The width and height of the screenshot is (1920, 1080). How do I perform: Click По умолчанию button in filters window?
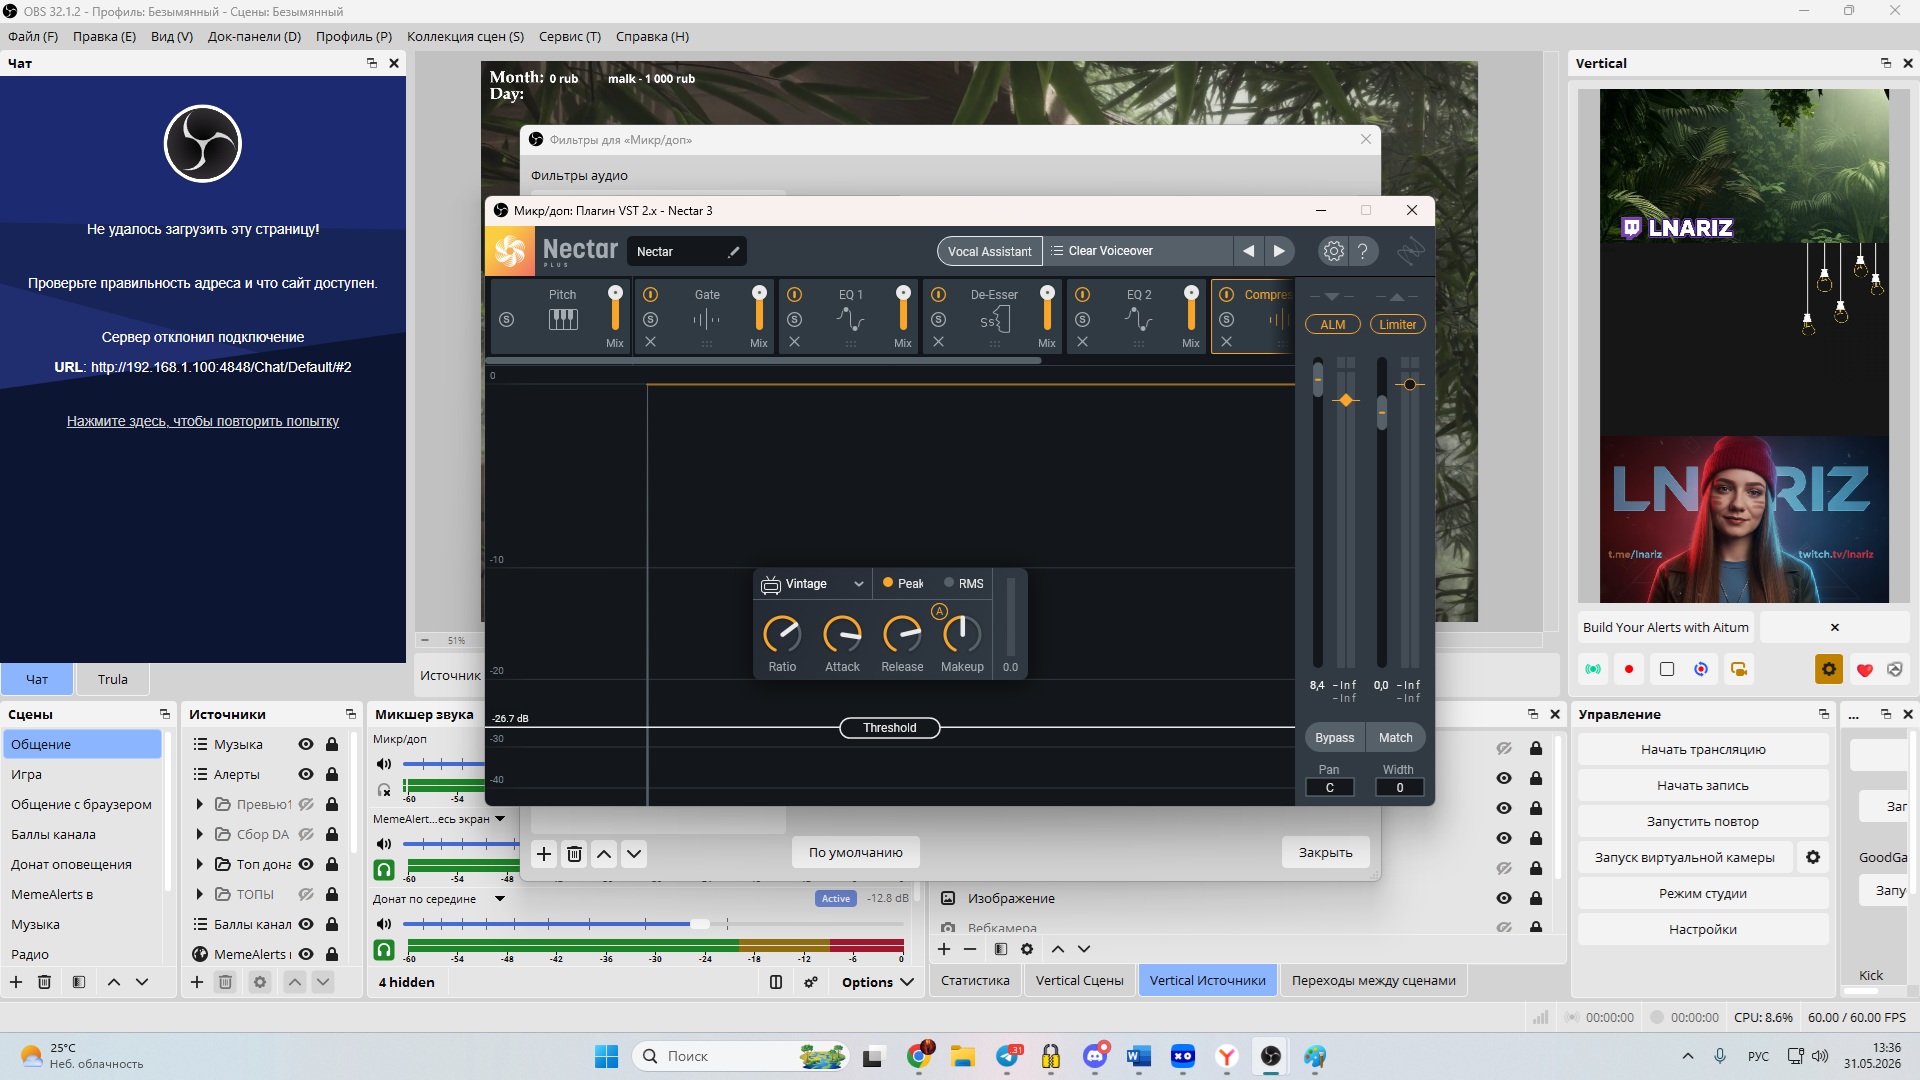[855, 853]
